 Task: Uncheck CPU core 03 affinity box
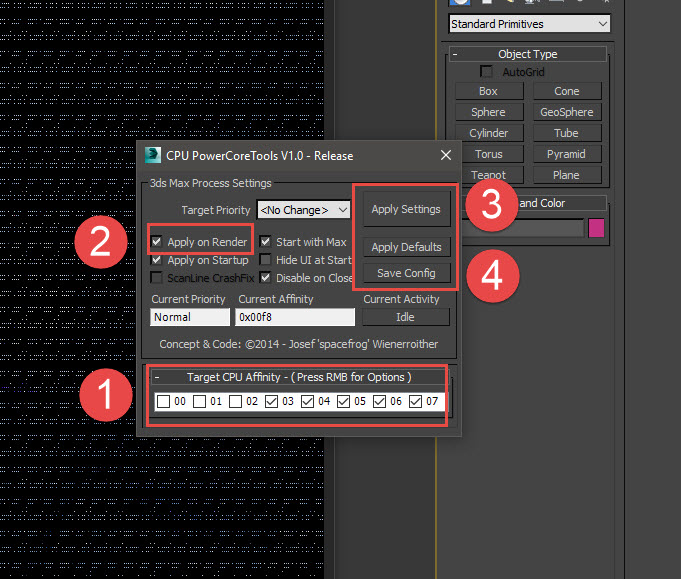(271, 401)
